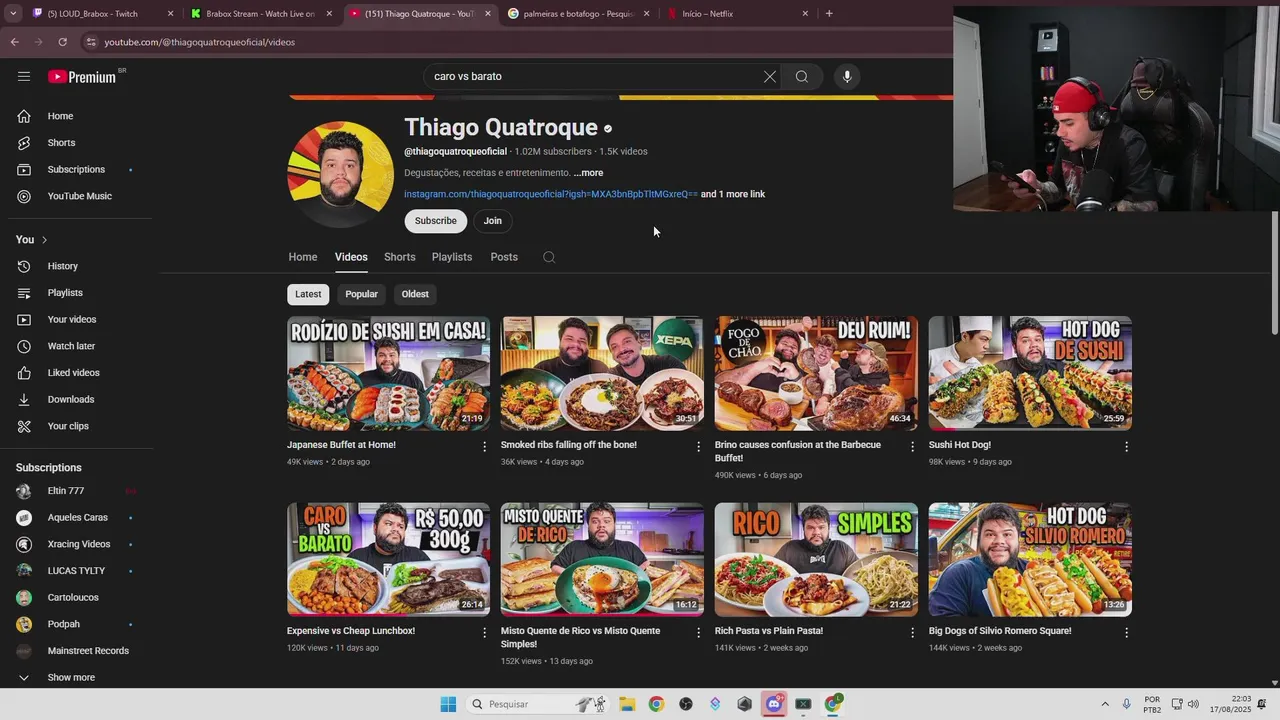
Task: Open Subscriptions in the sidebar
Action: pos(77,169)
